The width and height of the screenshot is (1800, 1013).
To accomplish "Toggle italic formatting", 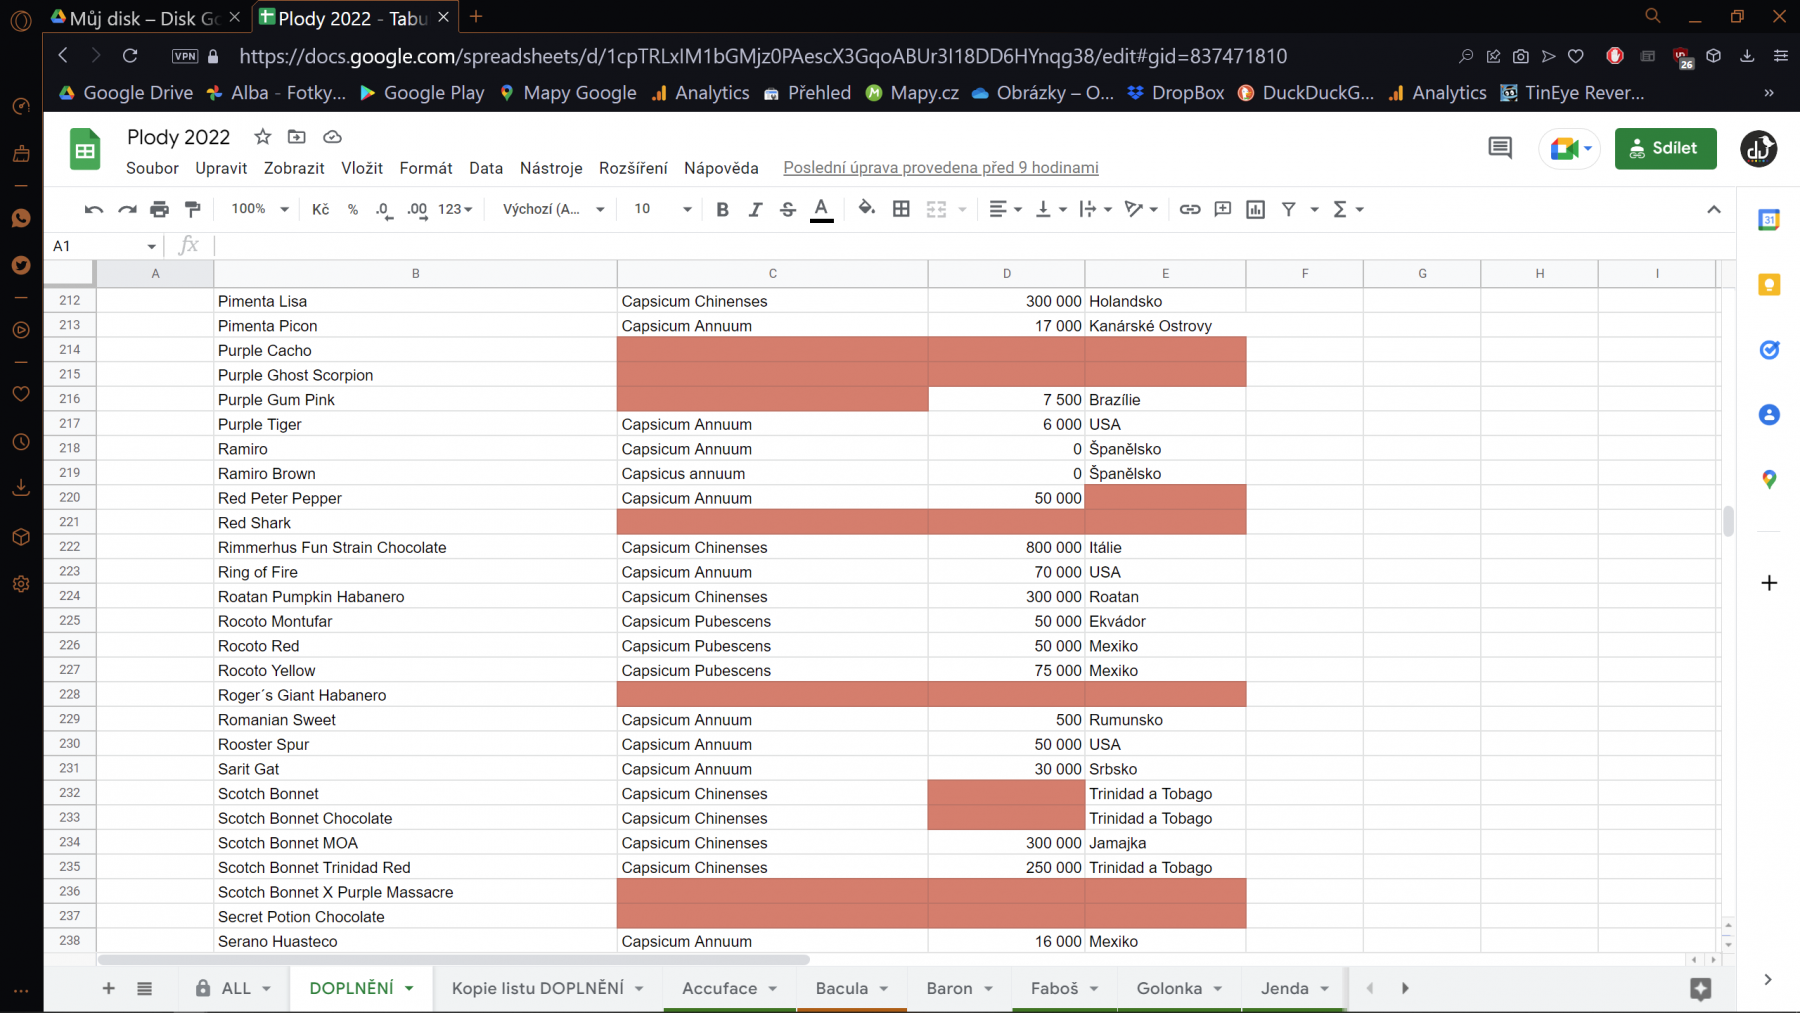I will pos(755,209).
